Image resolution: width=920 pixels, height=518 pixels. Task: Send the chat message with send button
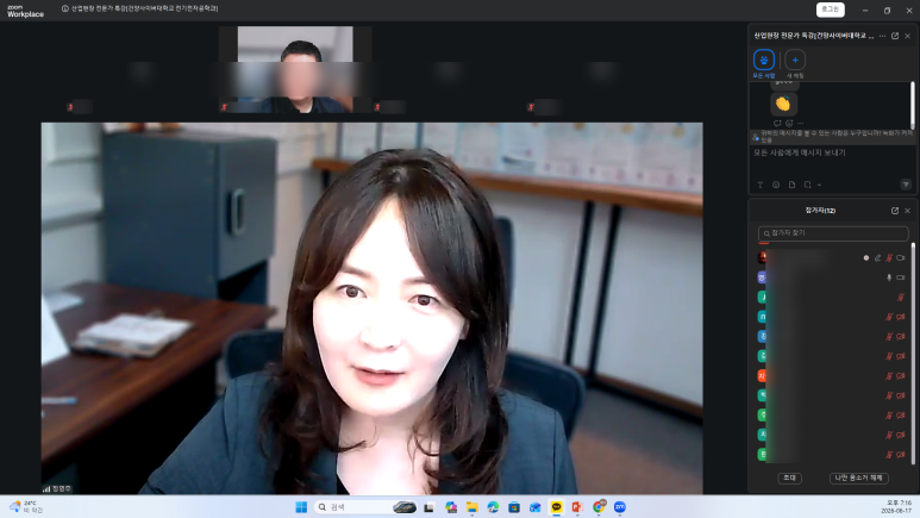pos(906,185)
